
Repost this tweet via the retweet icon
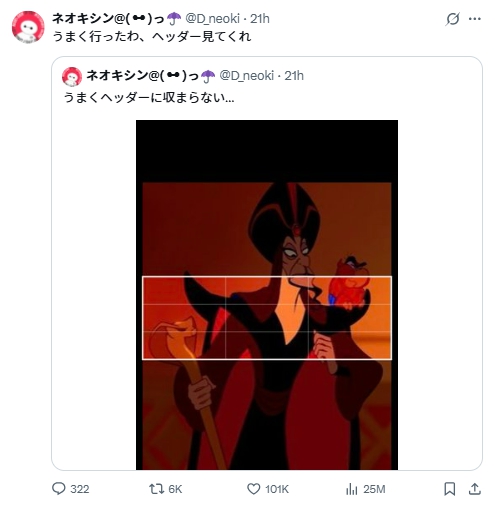pyautogui.click(x=156, y=489)
